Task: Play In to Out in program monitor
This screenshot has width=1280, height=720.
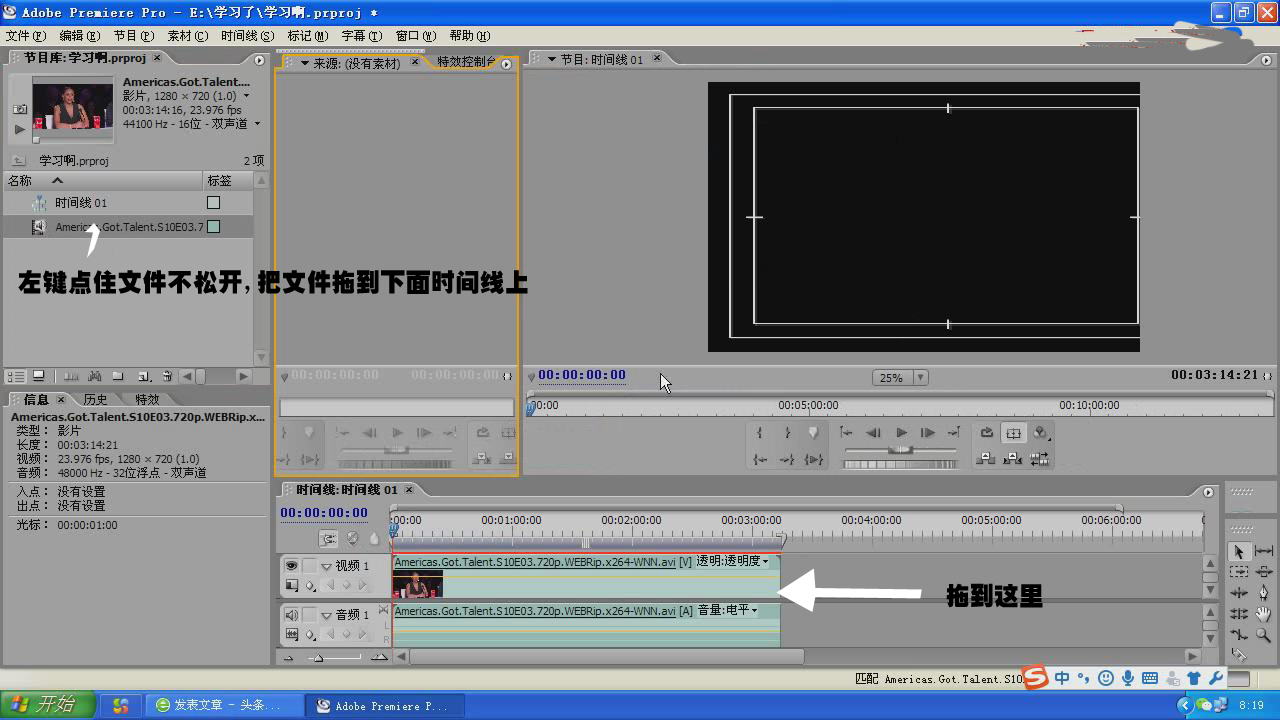Action: (813, 459)
